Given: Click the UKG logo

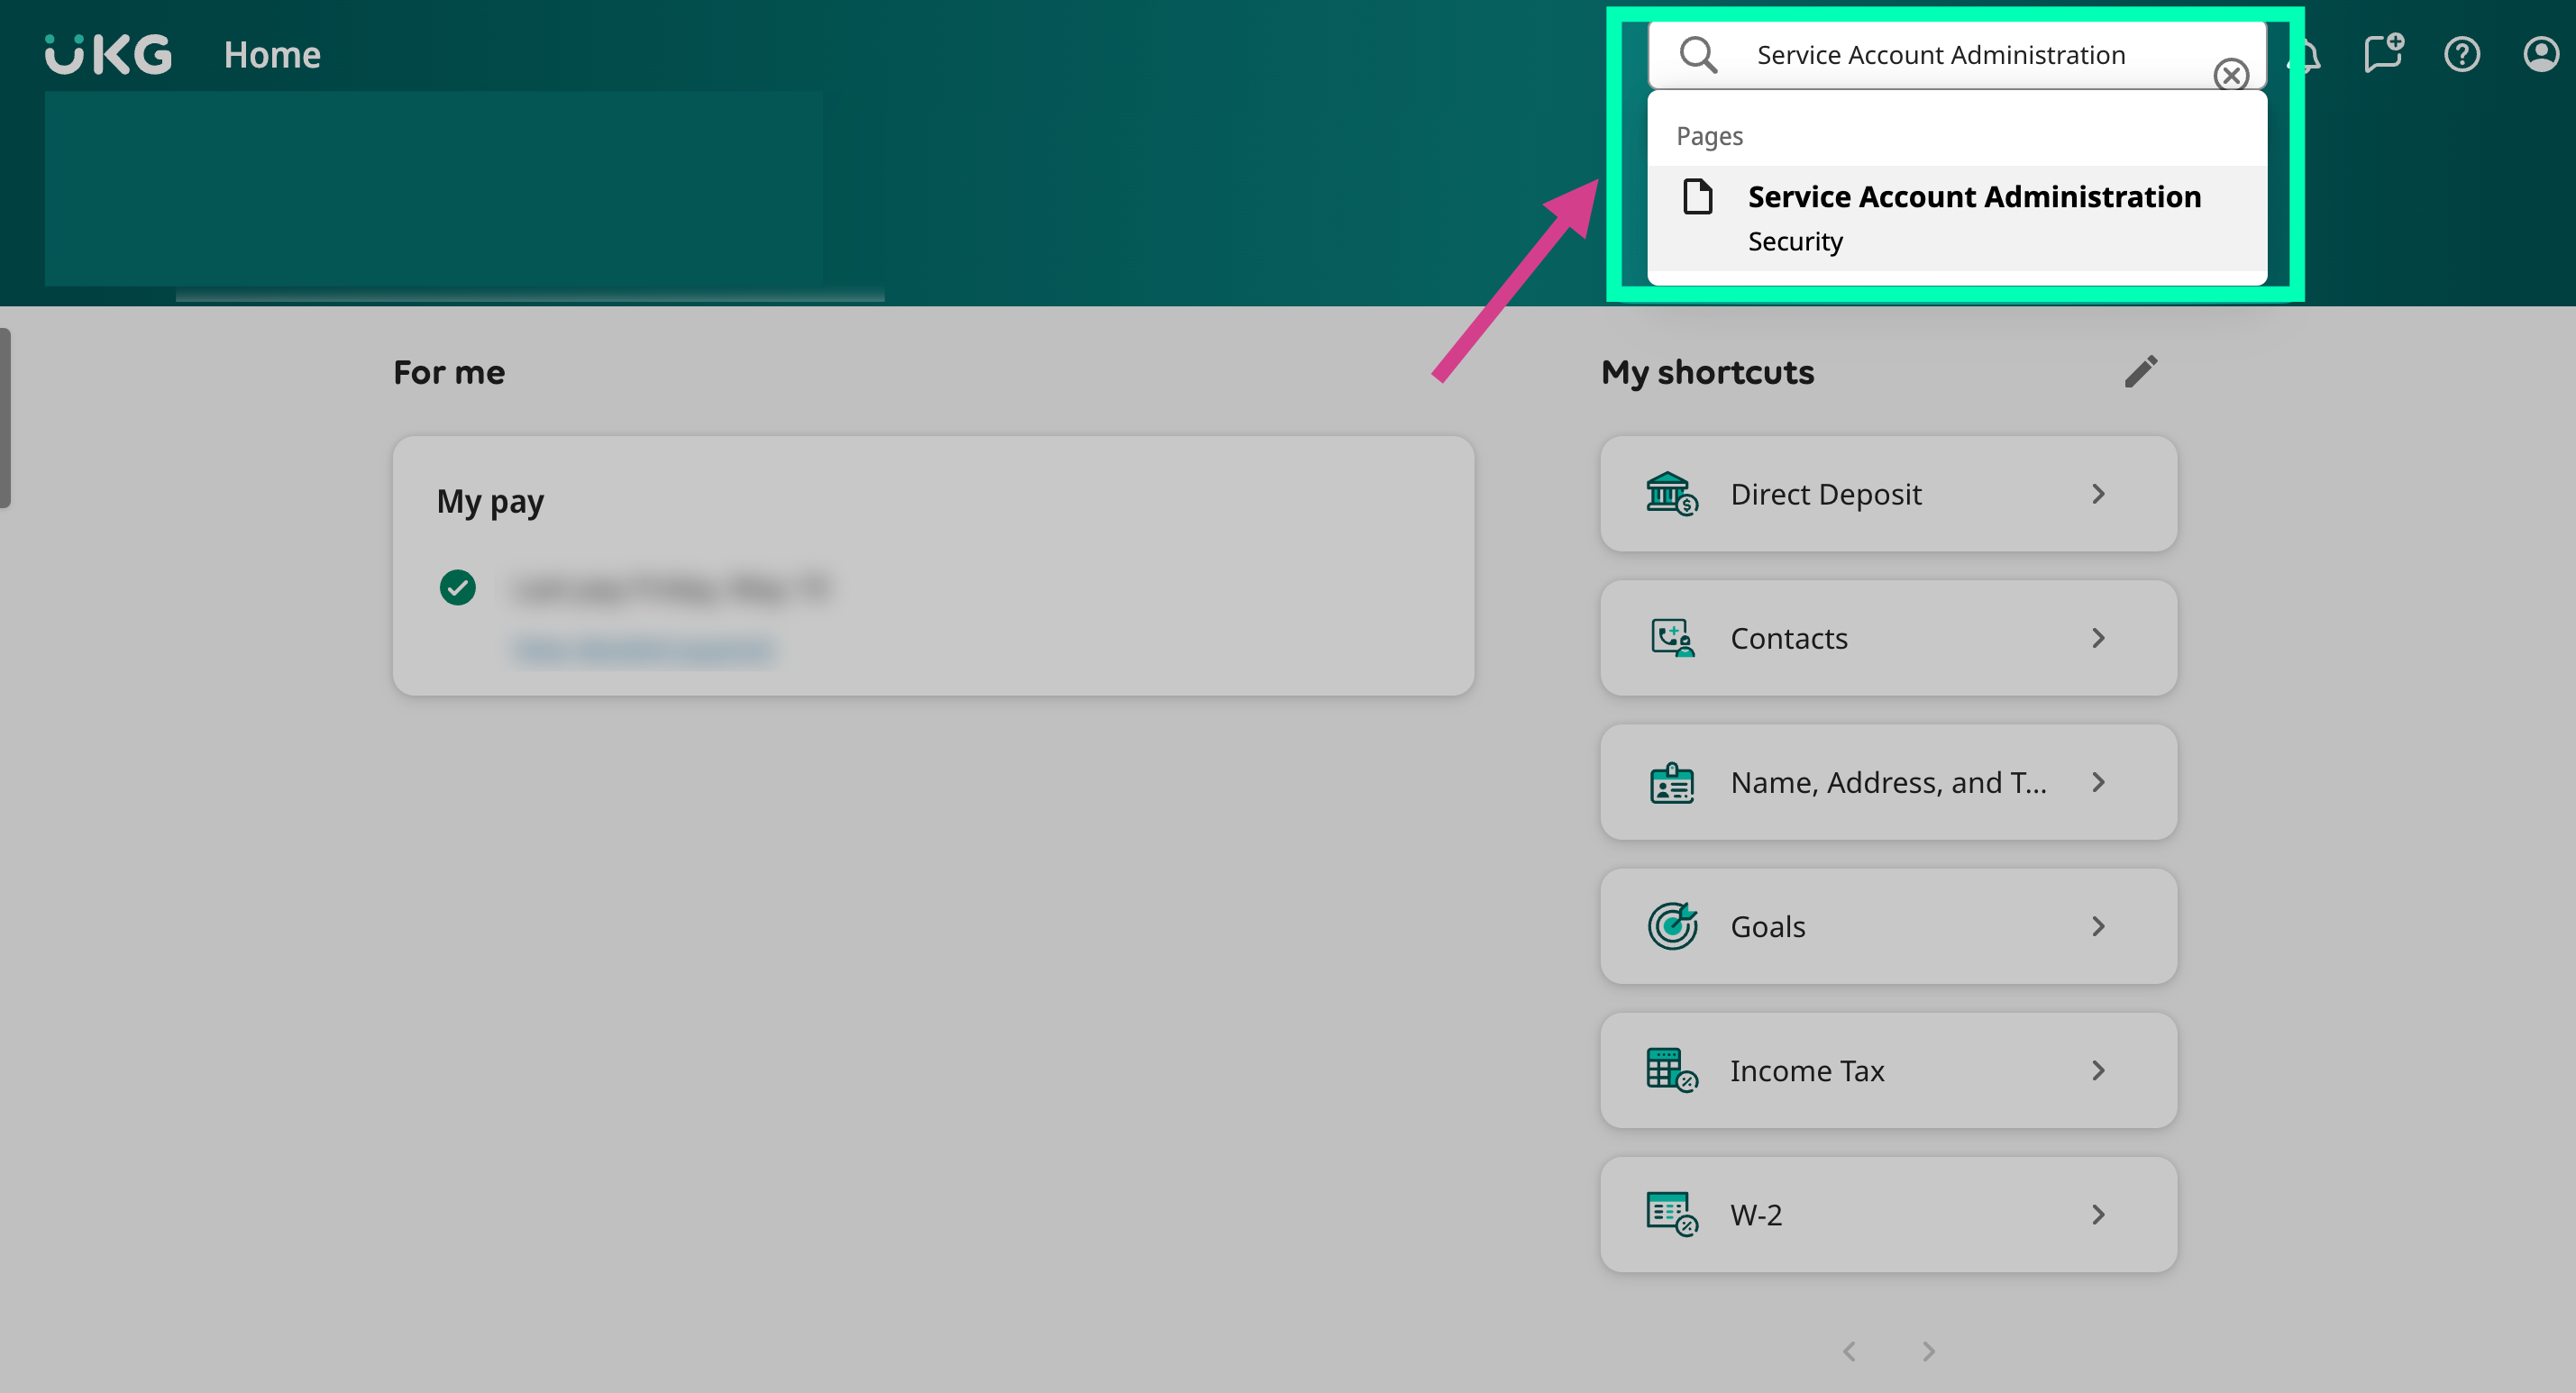Looking at the screenshot, I should point(108,54).
